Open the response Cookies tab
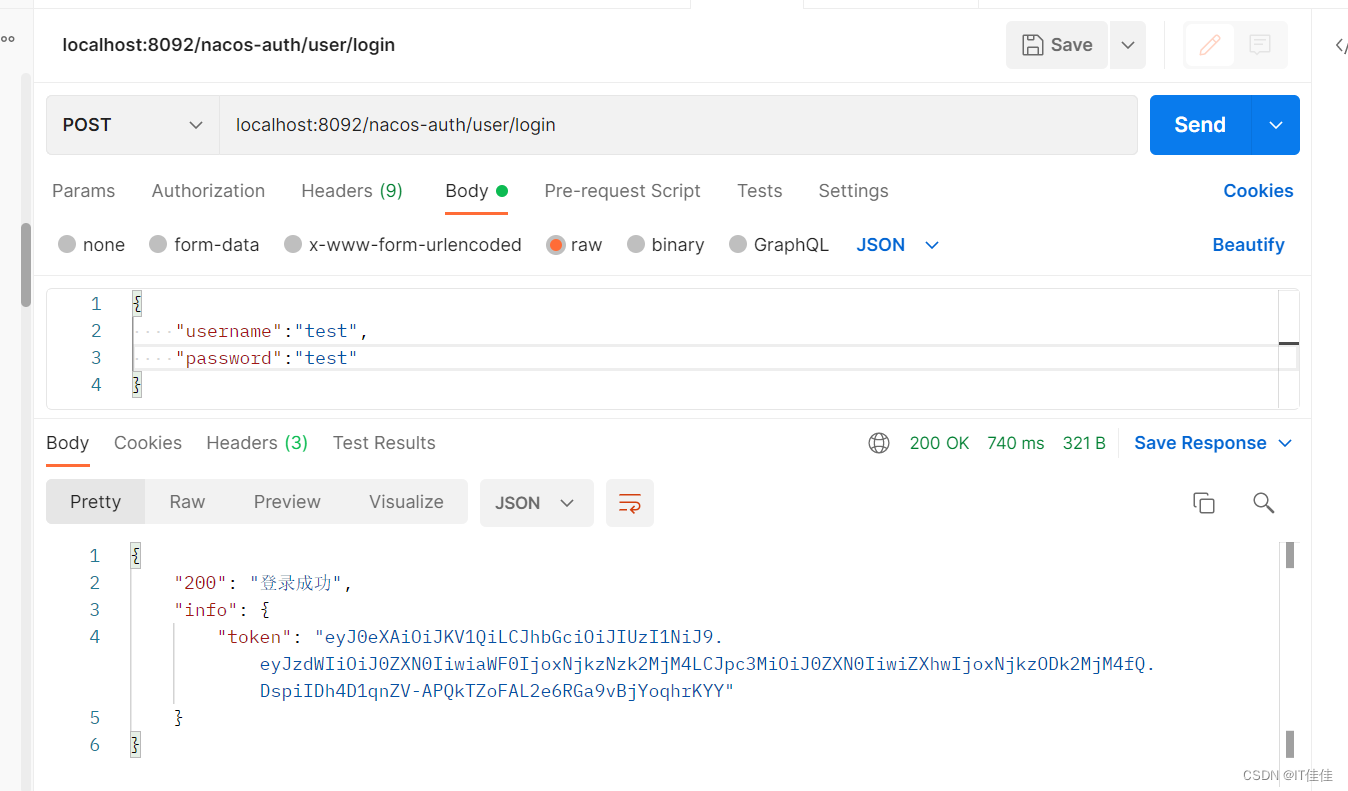 (148, 443)
